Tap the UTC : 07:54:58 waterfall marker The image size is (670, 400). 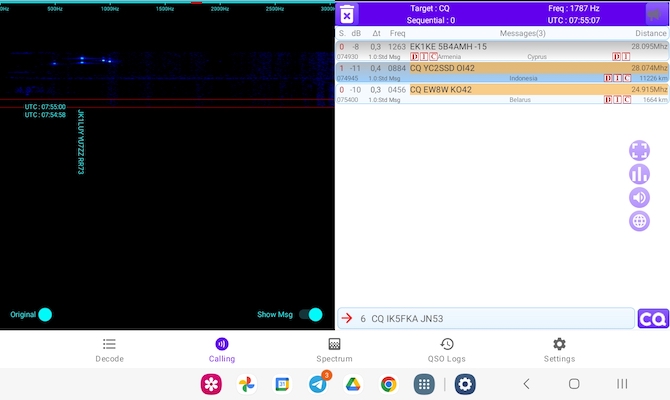click(45, 115)
